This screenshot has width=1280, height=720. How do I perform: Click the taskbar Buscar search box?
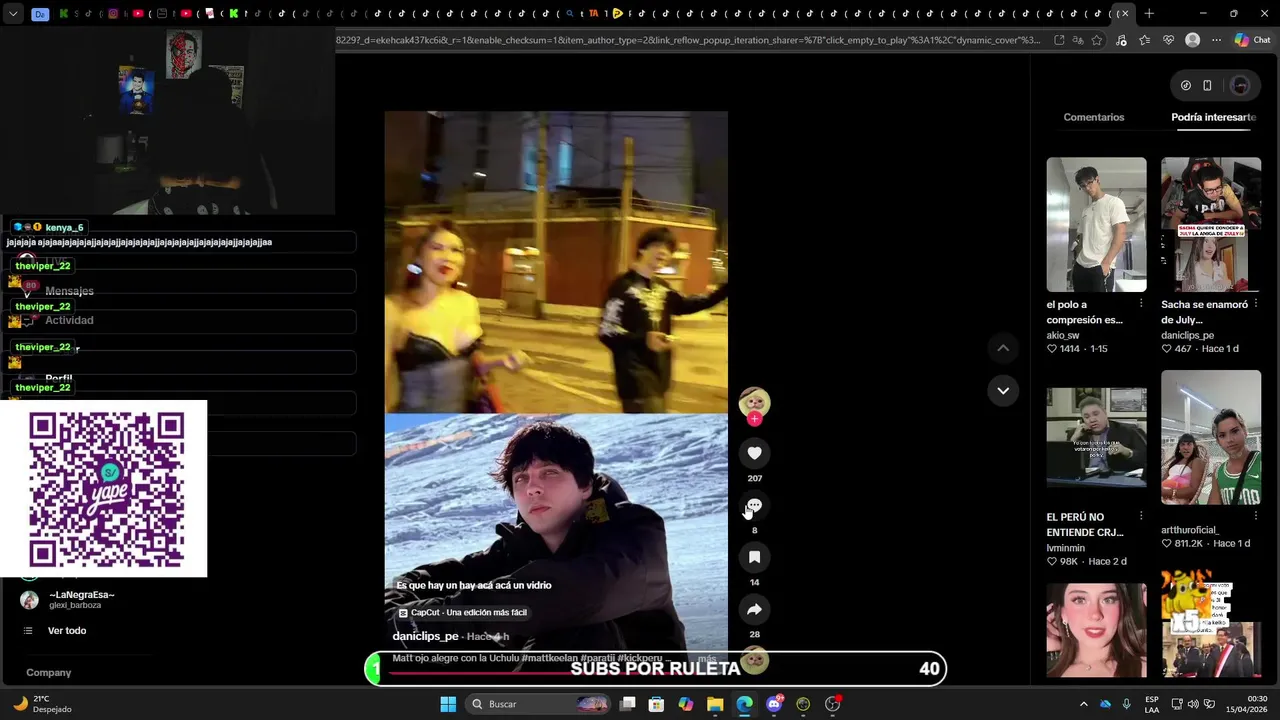click(539, 704)
